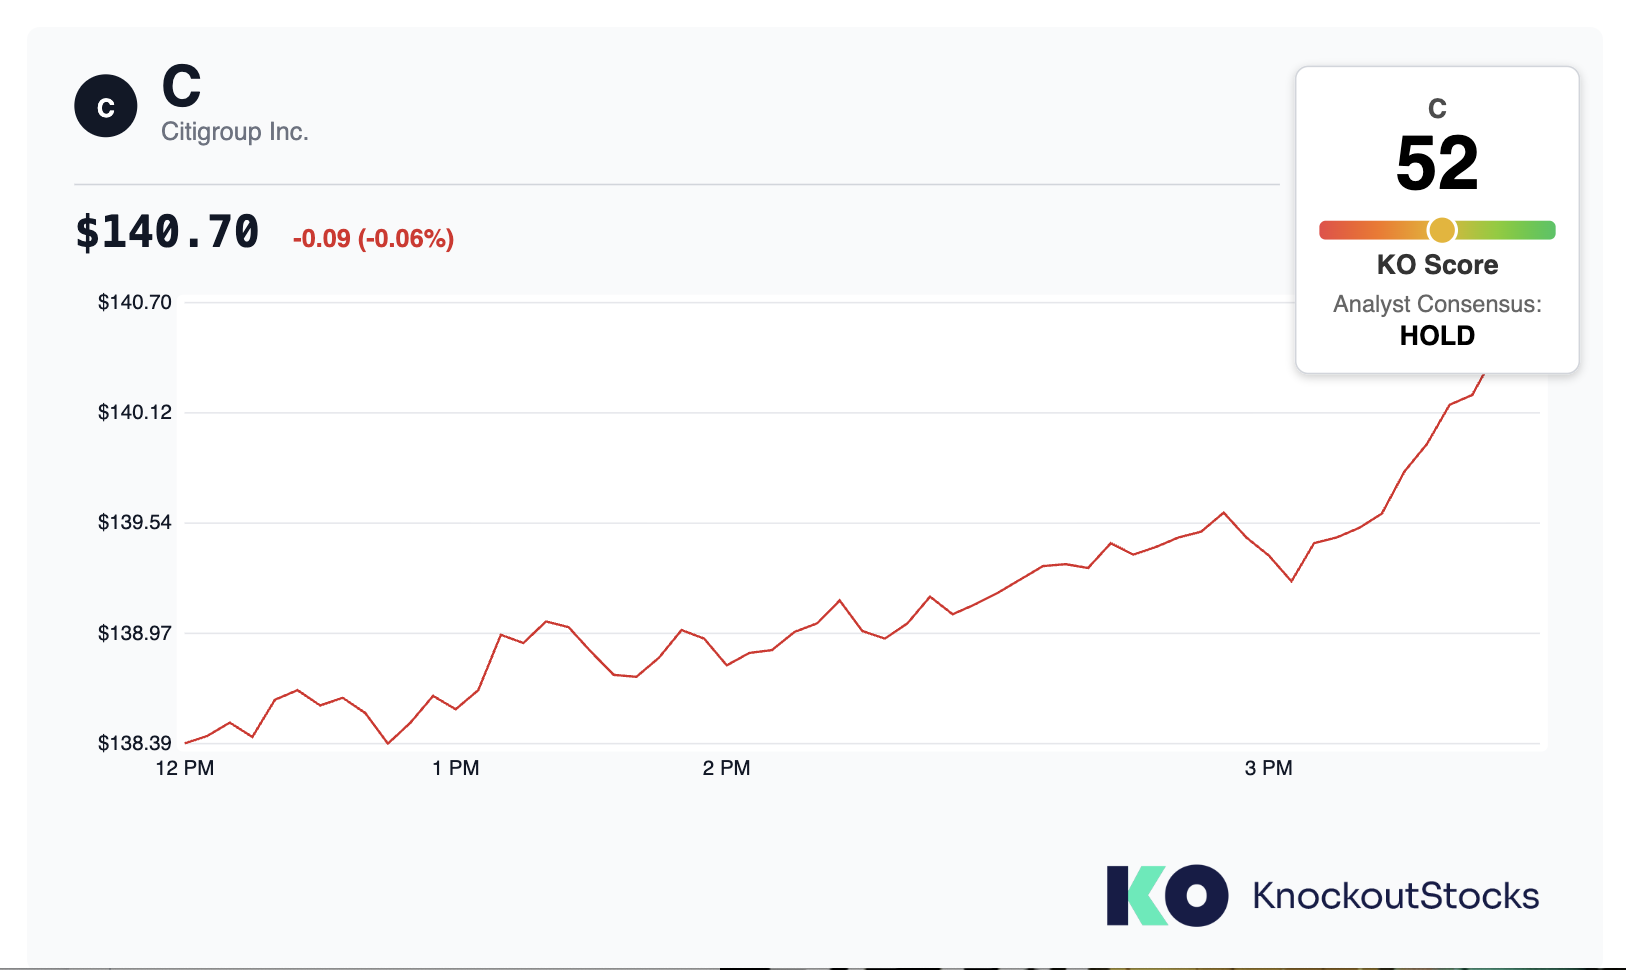1626x970 pixels.
Task: Click the red end of score gradient bar
Action: [1331, 230]
